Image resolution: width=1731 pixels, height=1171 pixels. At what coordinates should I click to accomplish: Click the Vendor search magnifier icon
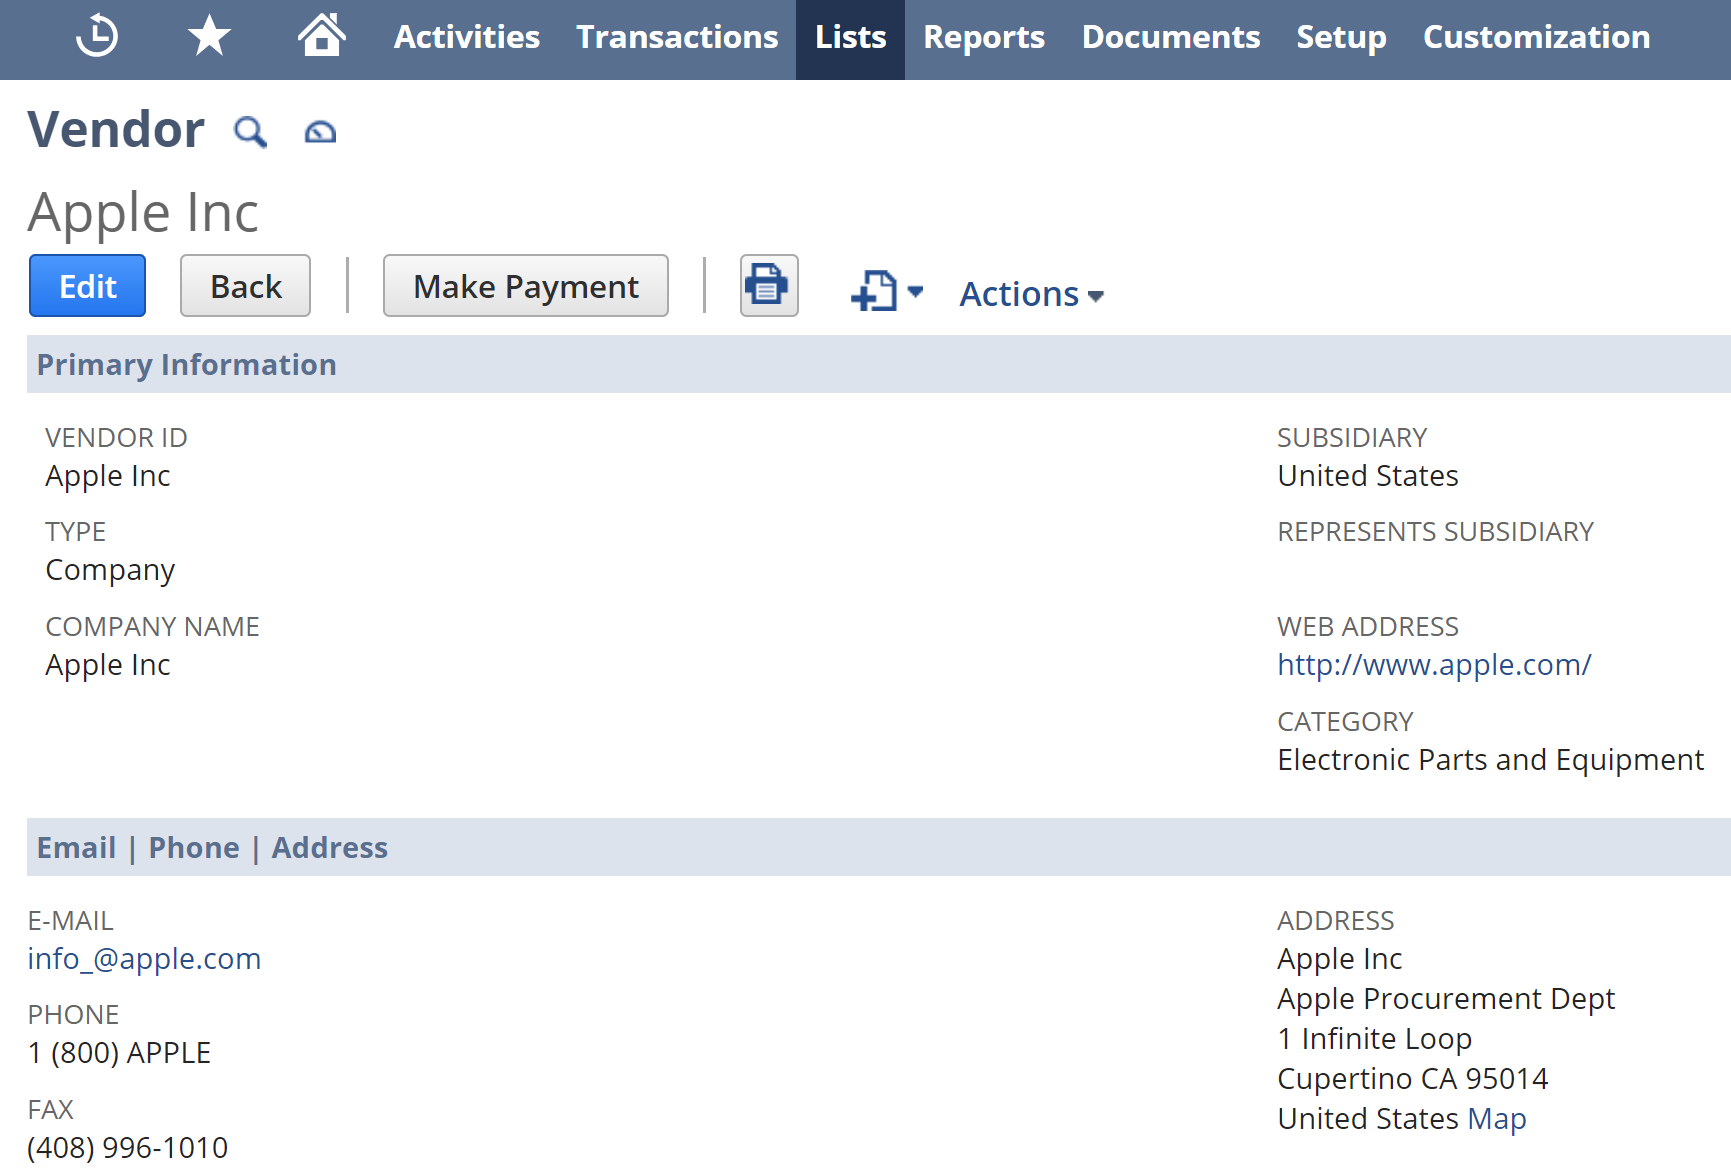pyautogui.click(x=250, y=131)
